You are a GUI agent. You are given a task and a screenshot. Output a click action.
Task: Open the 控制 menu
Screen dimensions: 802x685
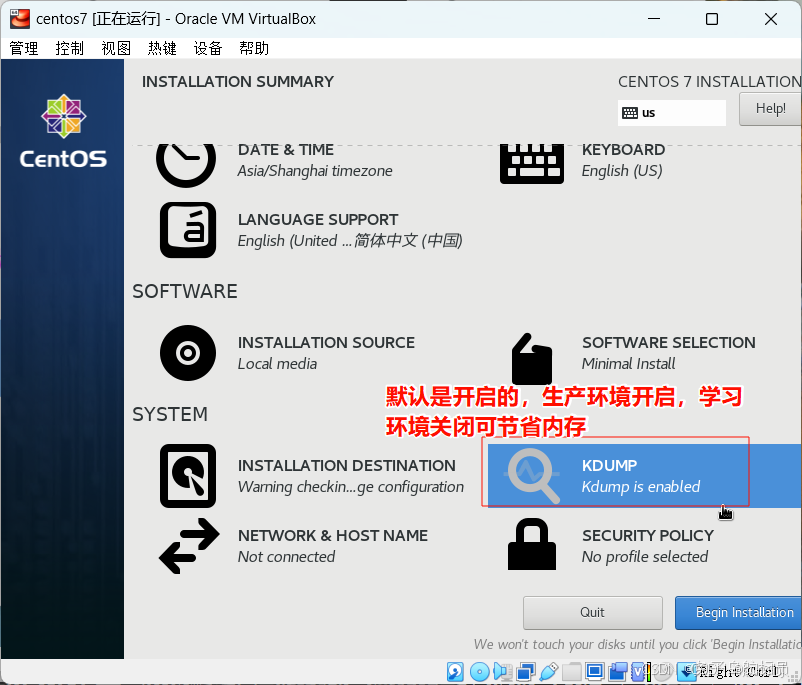tap(70, 49)
